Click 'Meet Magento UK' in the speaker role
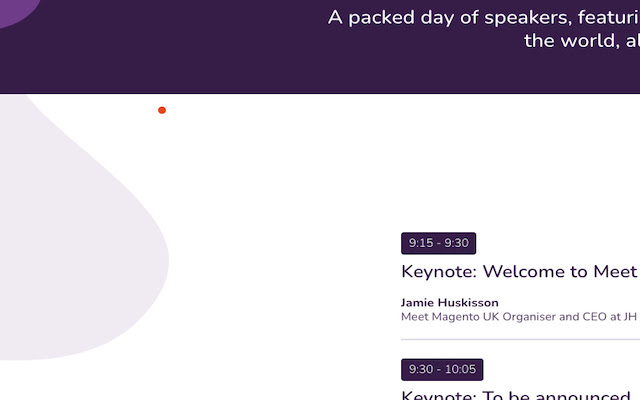This screenshot has height=400, width=640. pos(450,317)
